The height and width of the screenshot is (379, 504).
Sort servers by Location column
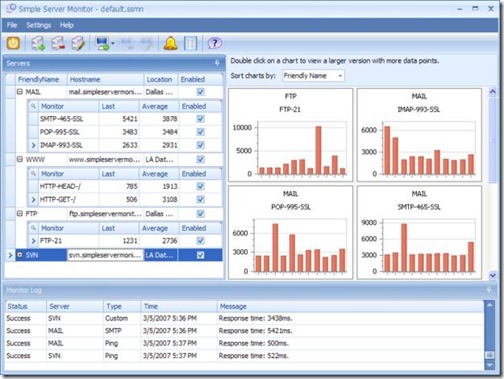[161, 79]
